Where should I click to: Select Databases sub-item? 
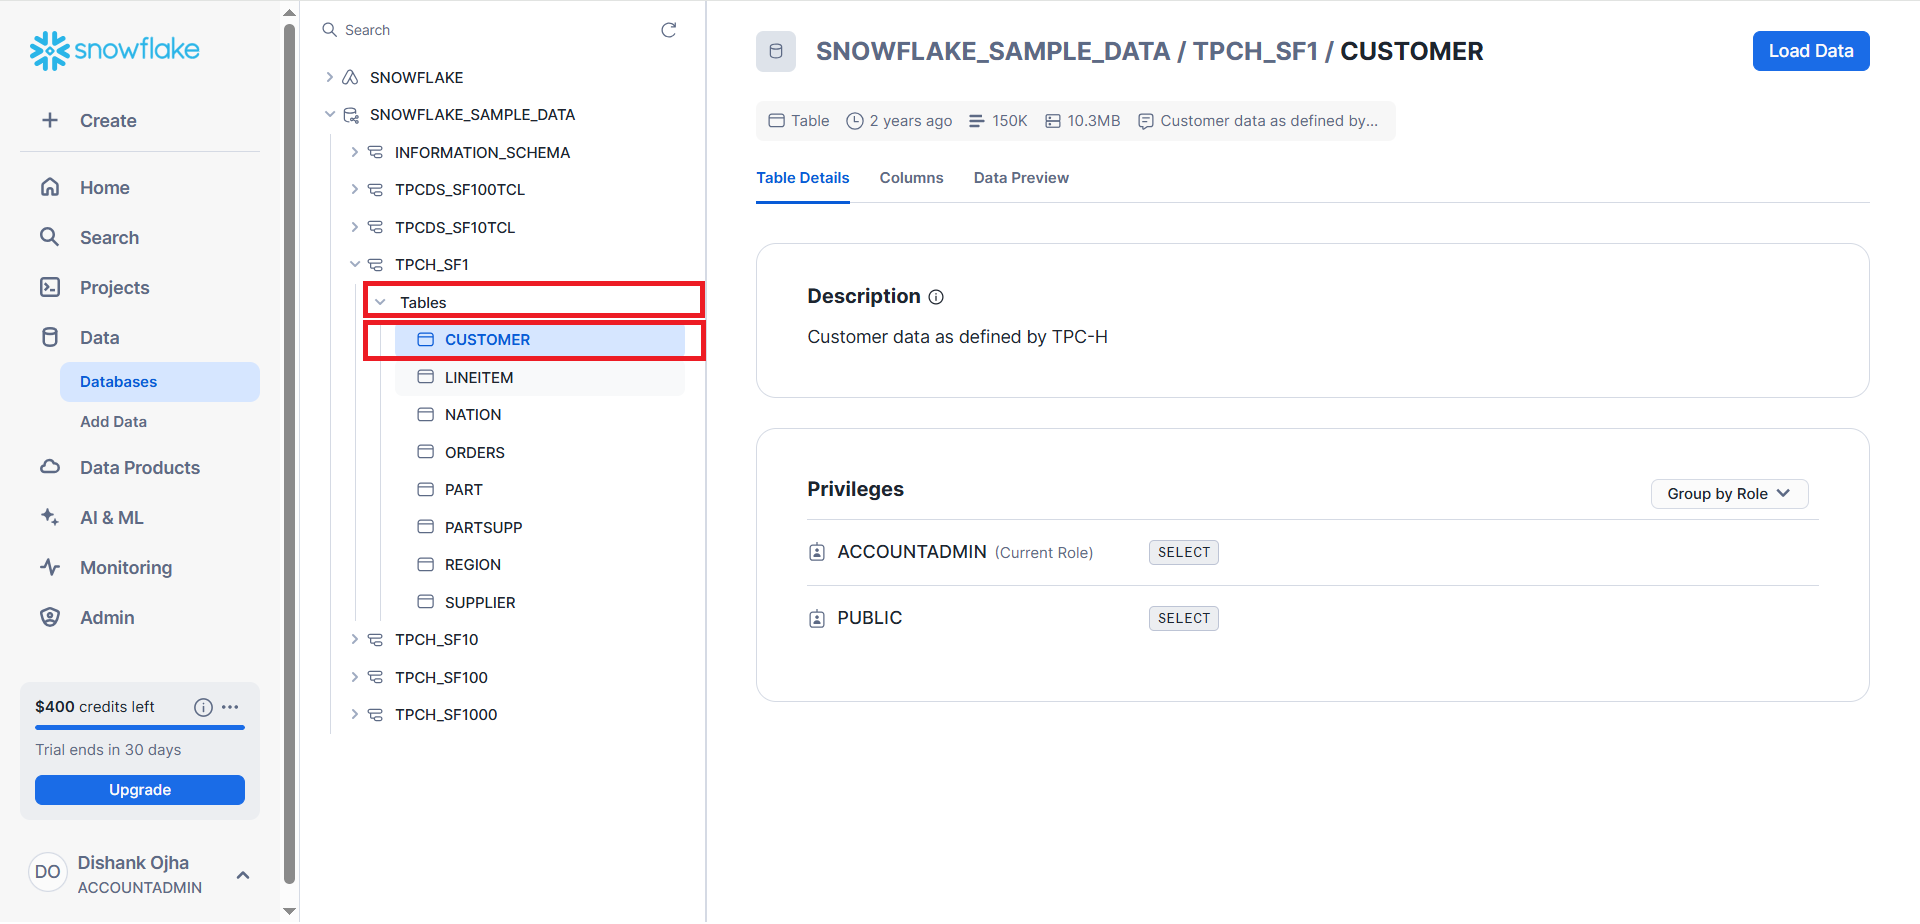(x=160, y=382)
